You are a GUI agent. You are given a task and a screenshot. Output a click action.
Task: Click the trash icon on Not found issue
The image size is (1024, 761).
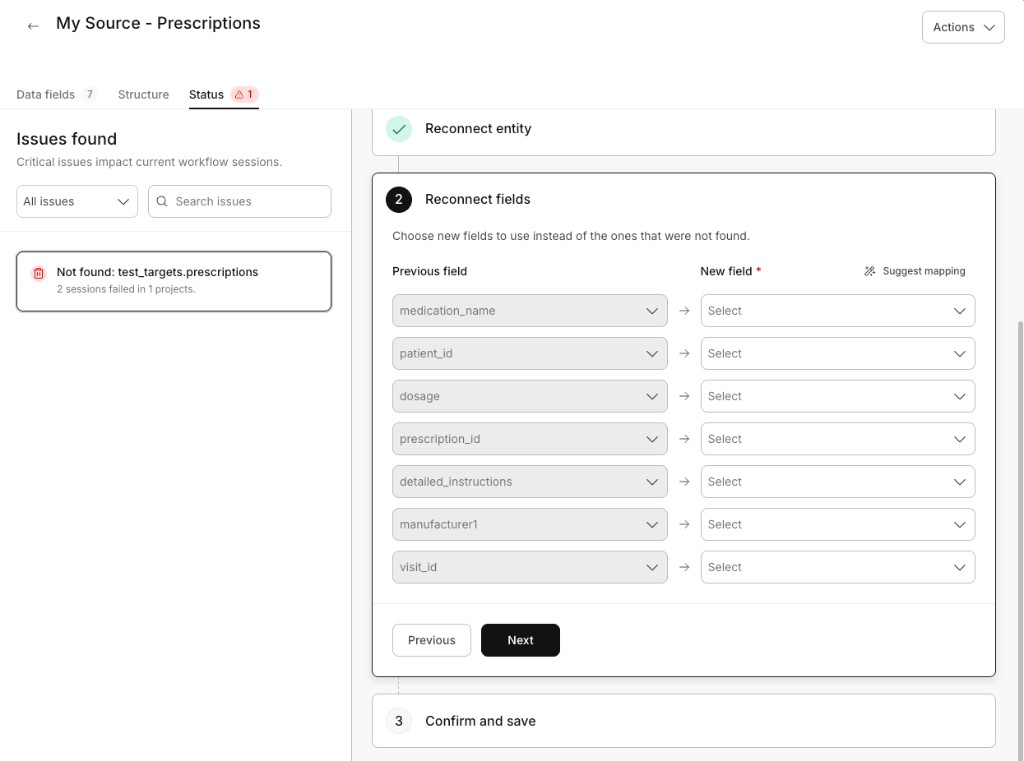[x=39, y=274]
